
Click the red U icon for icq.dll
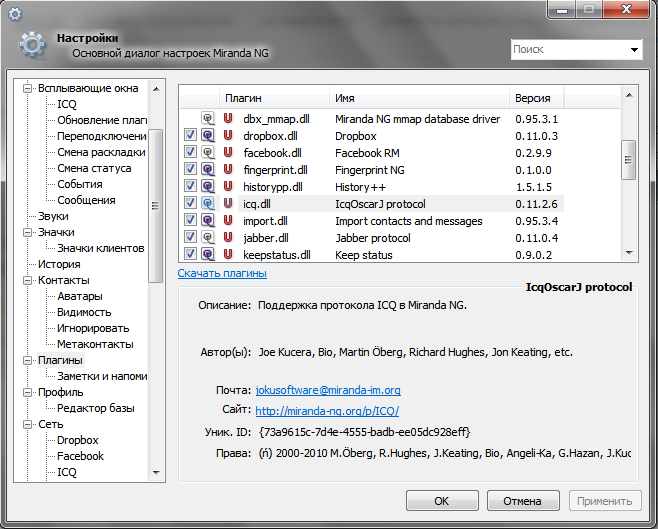click(228, 203)
